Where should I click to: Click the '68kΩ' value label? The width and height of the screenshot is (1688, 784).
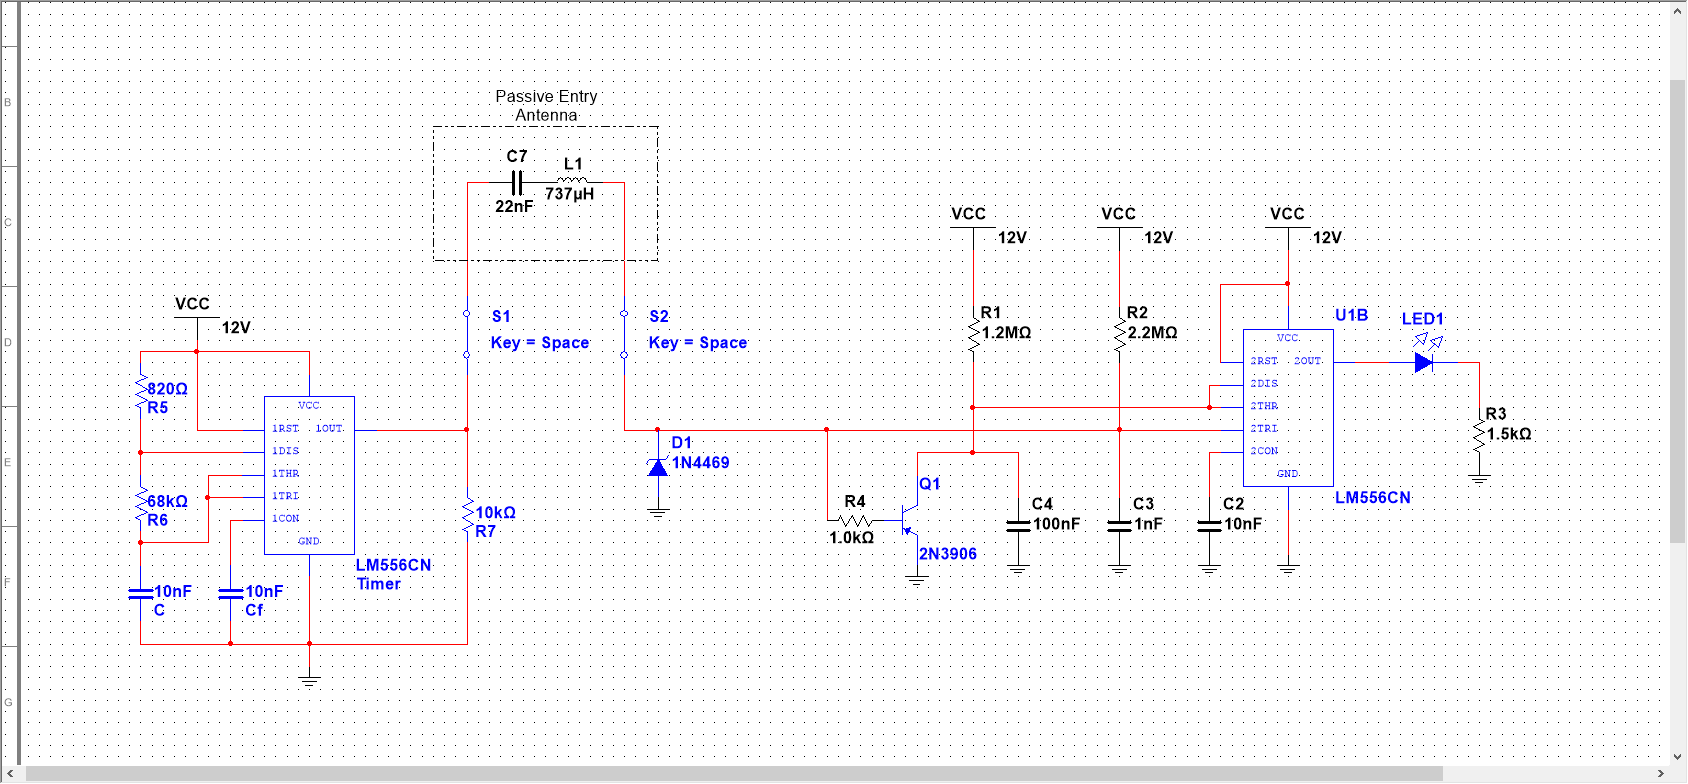point(167,501)
